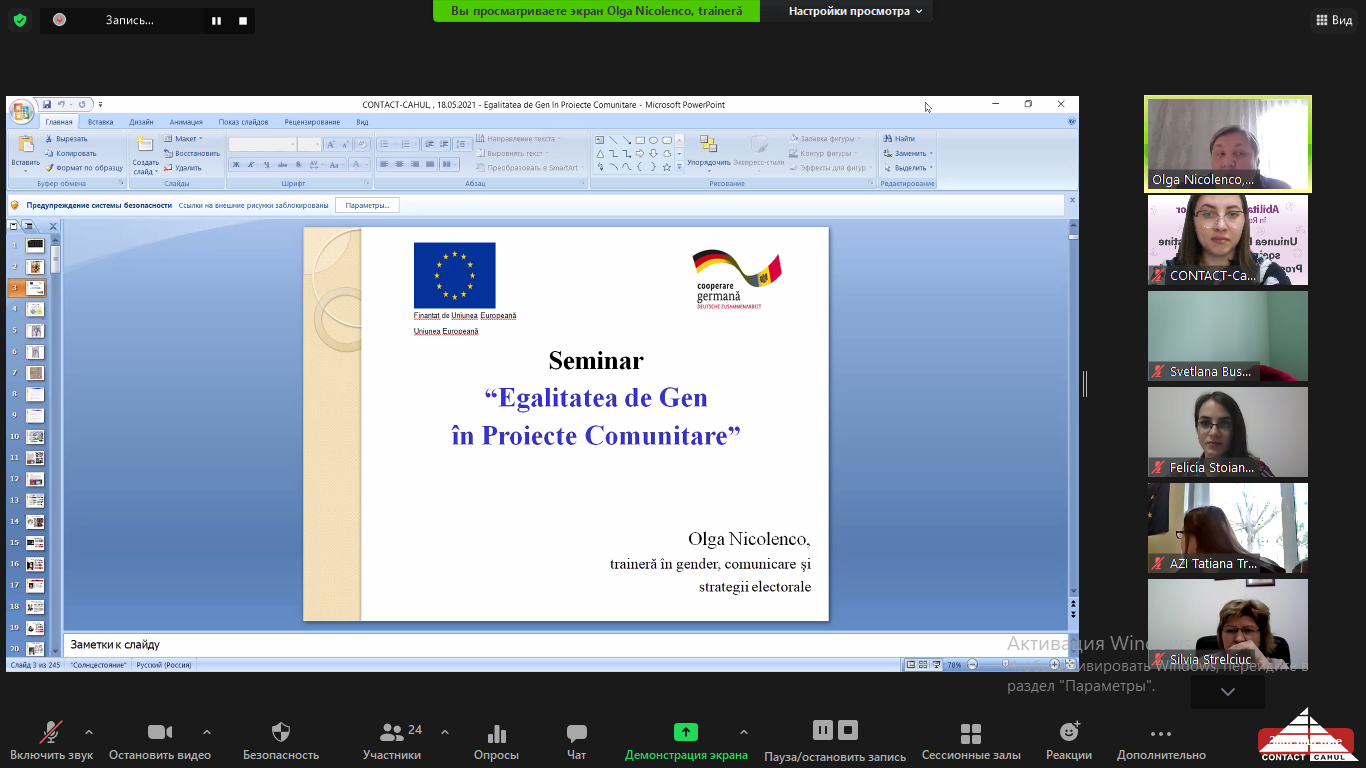
Task: Expand the video options arrow next to camera
Action: (x=207, y=732)
